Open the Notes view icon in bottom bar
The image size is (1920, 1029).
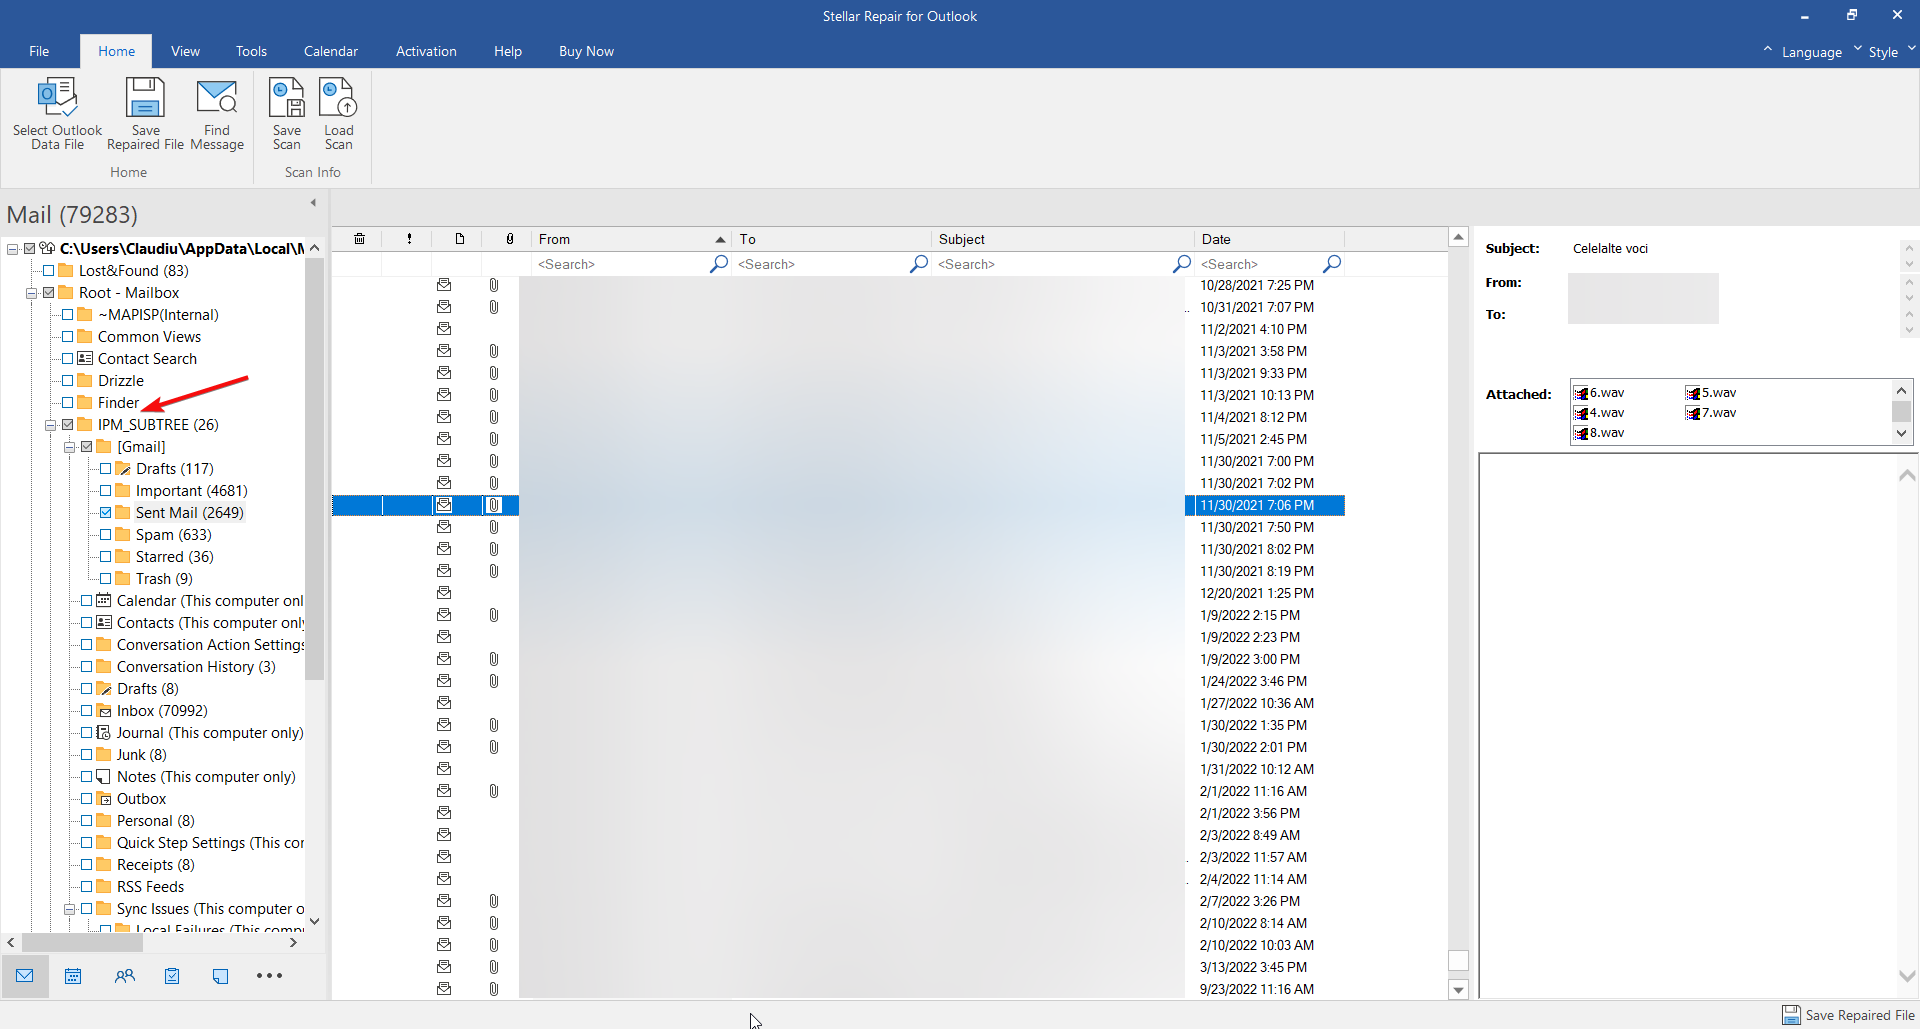pyautogui.click(x=220, y=976)
